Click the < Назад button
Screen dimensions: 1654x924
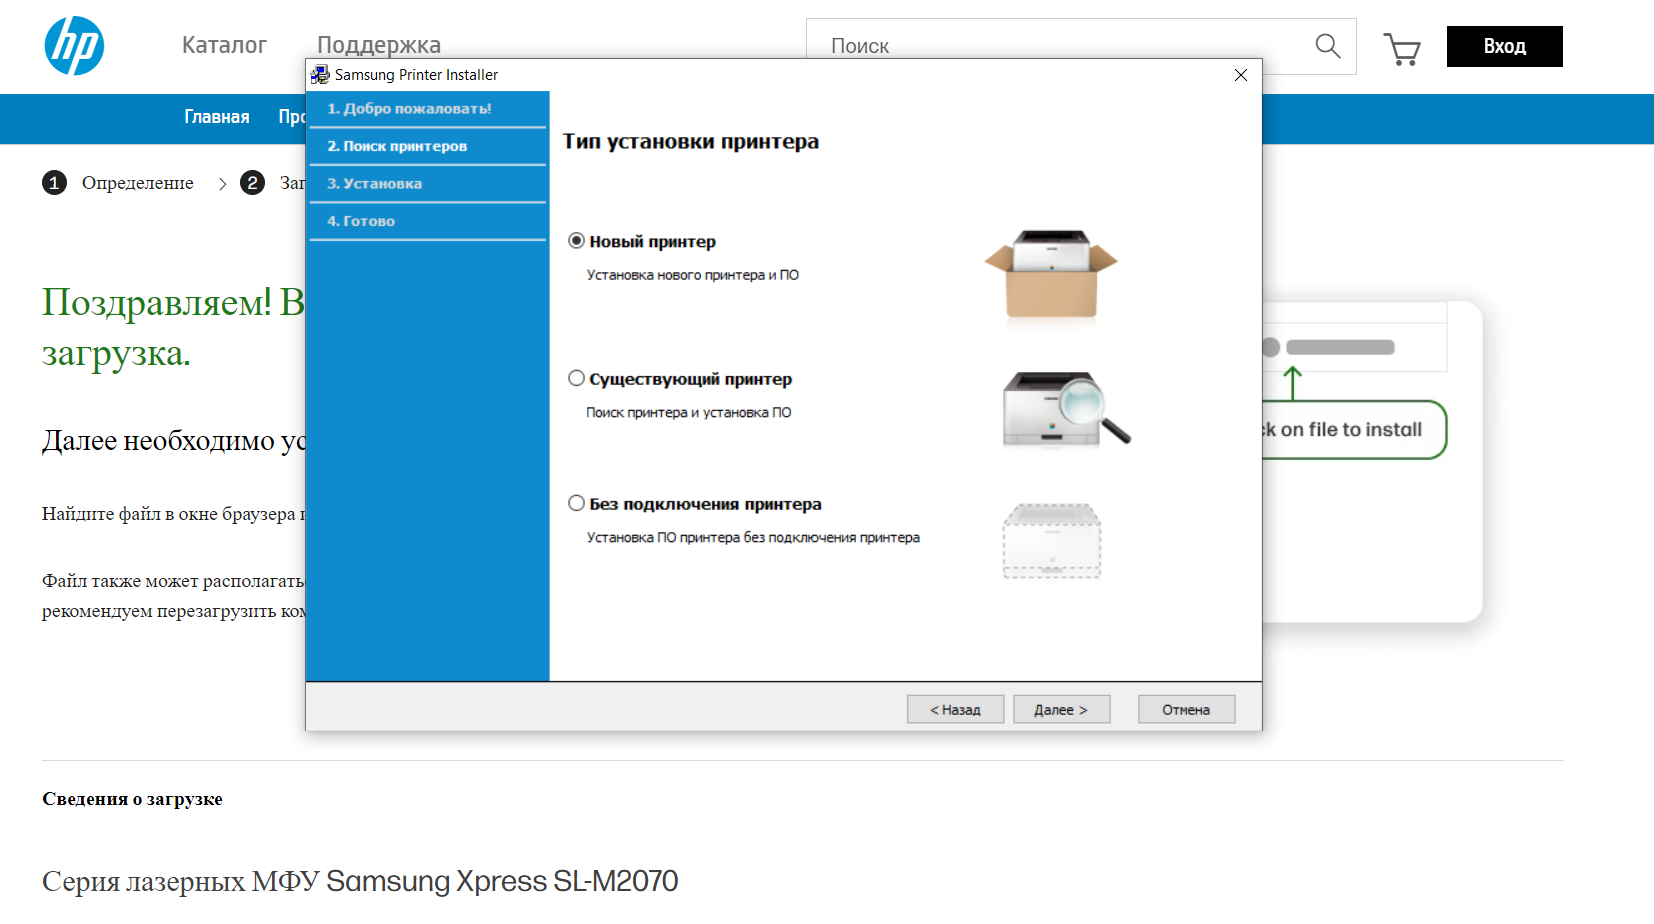point(955,709)
